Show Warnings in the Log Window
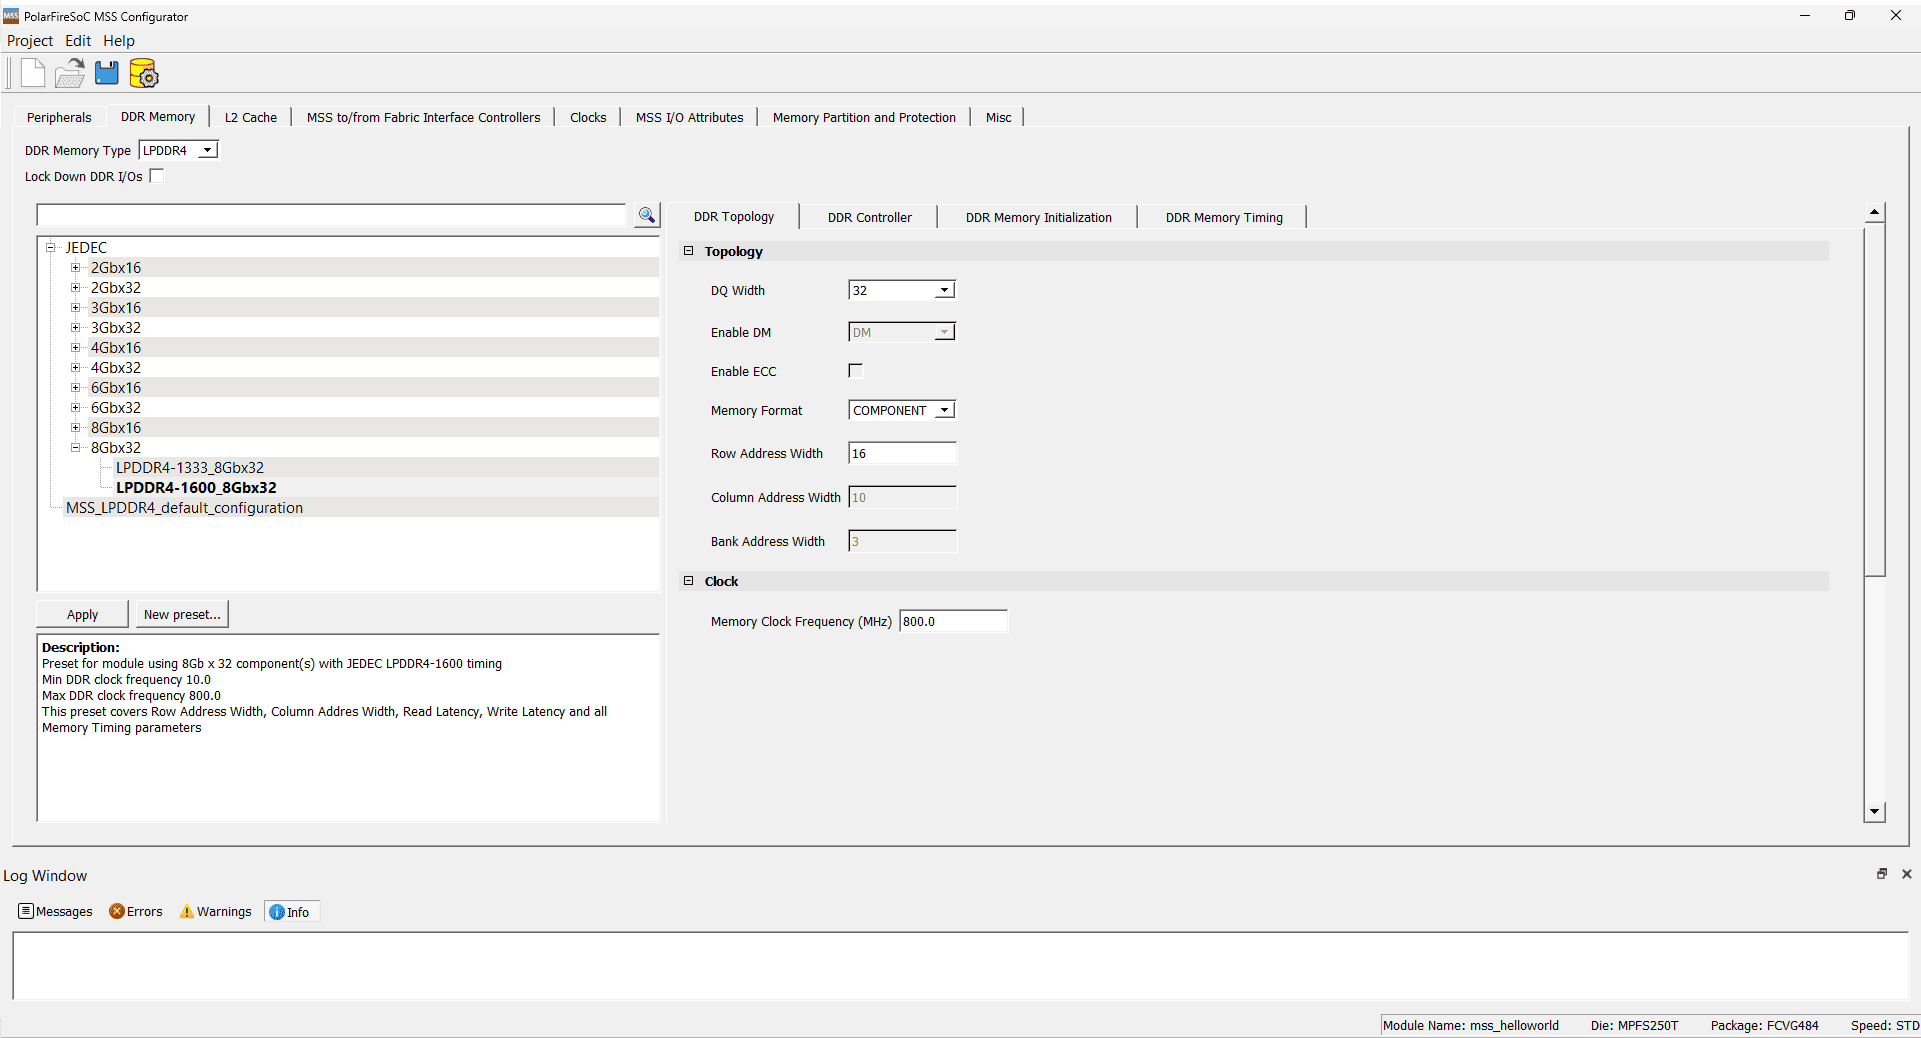1921x1038 pixels. (215, 912)
